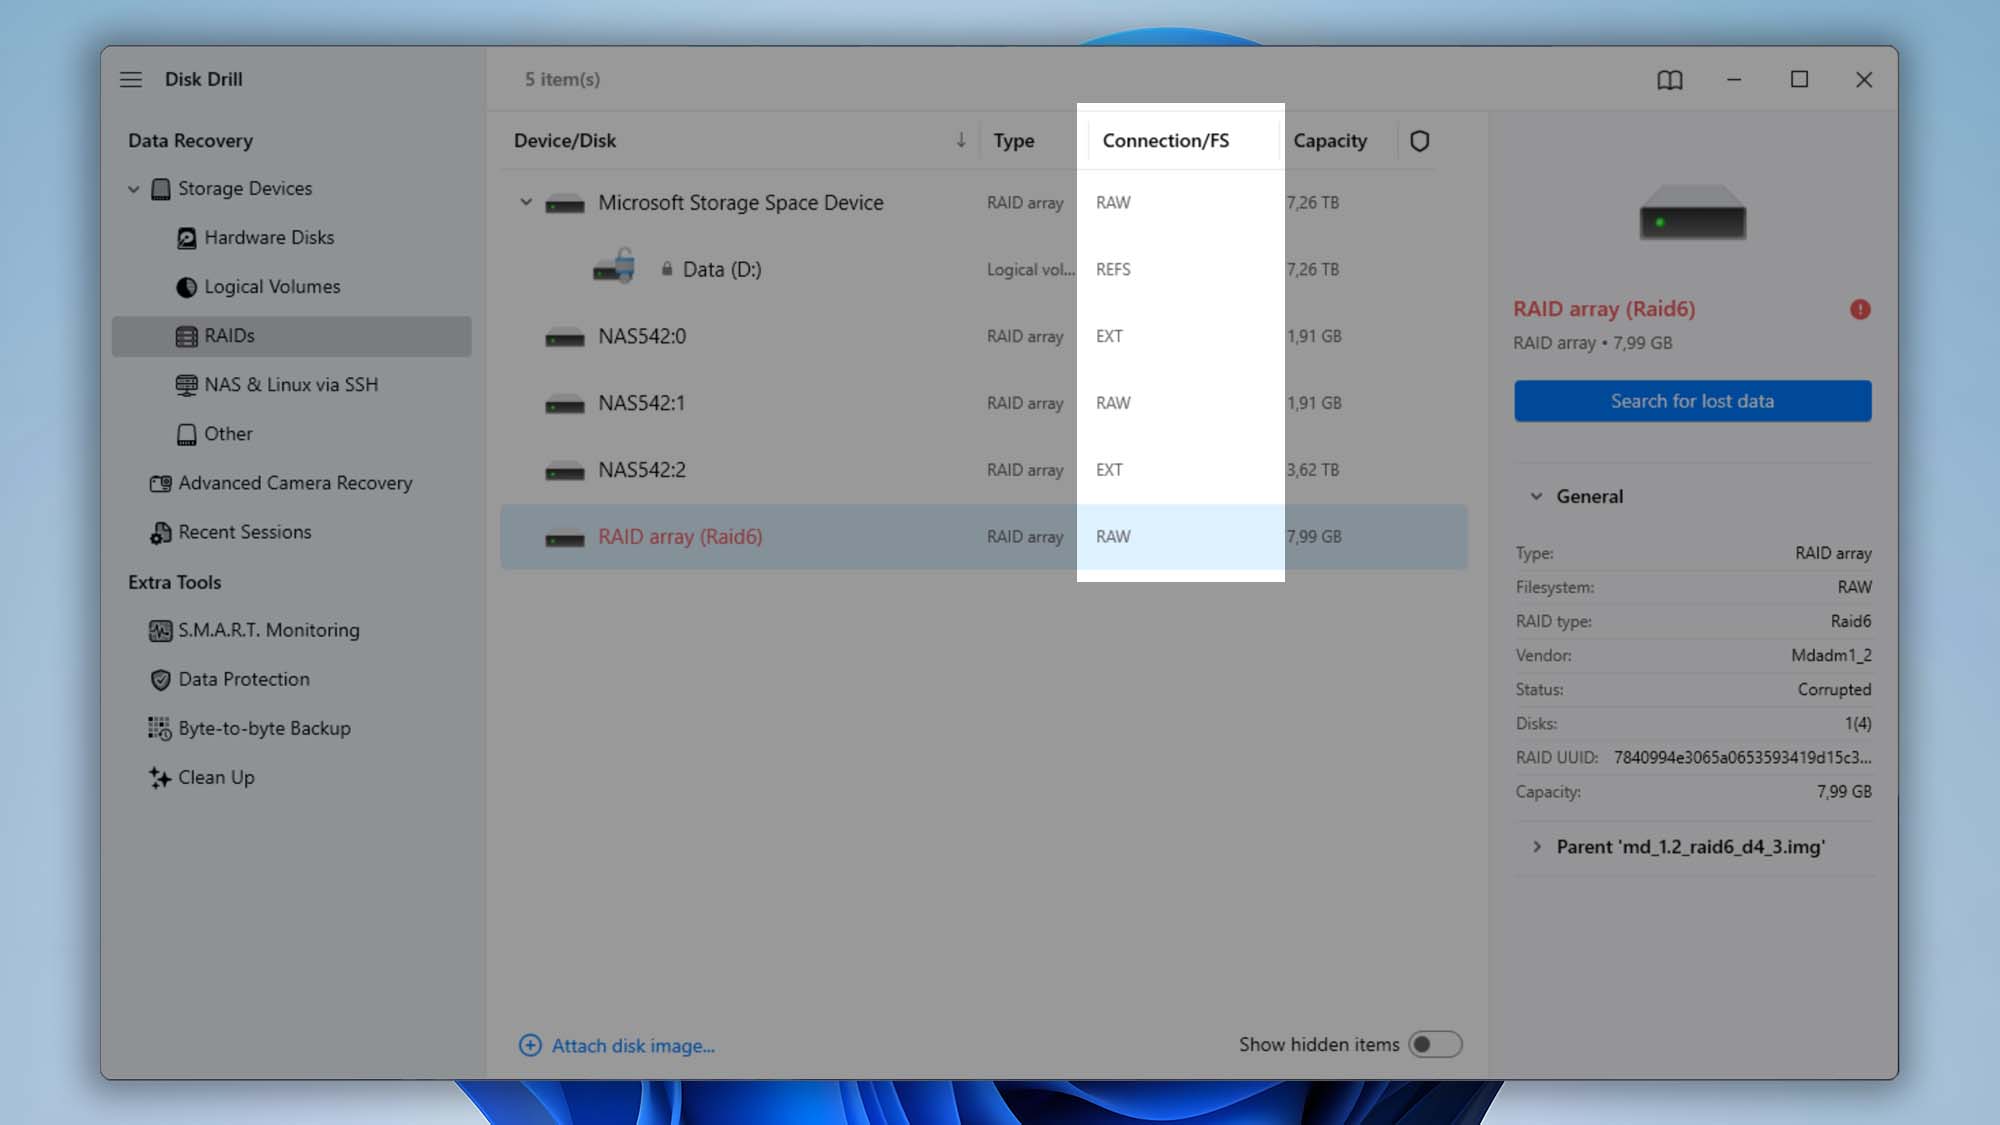Click the NAS542:0 drive icon
This screenshot has width=2000, height=1125.
[565, 338]
